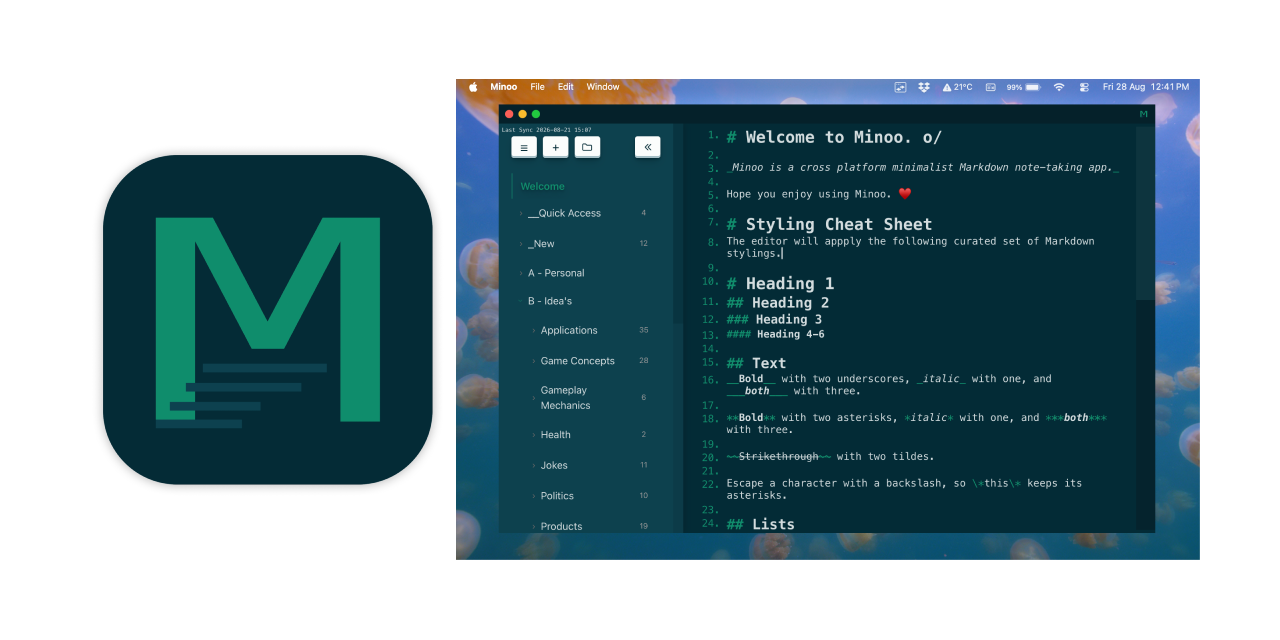
Task: Click the 'Last Sync' timestamp text
Action: tap(546, 130)
